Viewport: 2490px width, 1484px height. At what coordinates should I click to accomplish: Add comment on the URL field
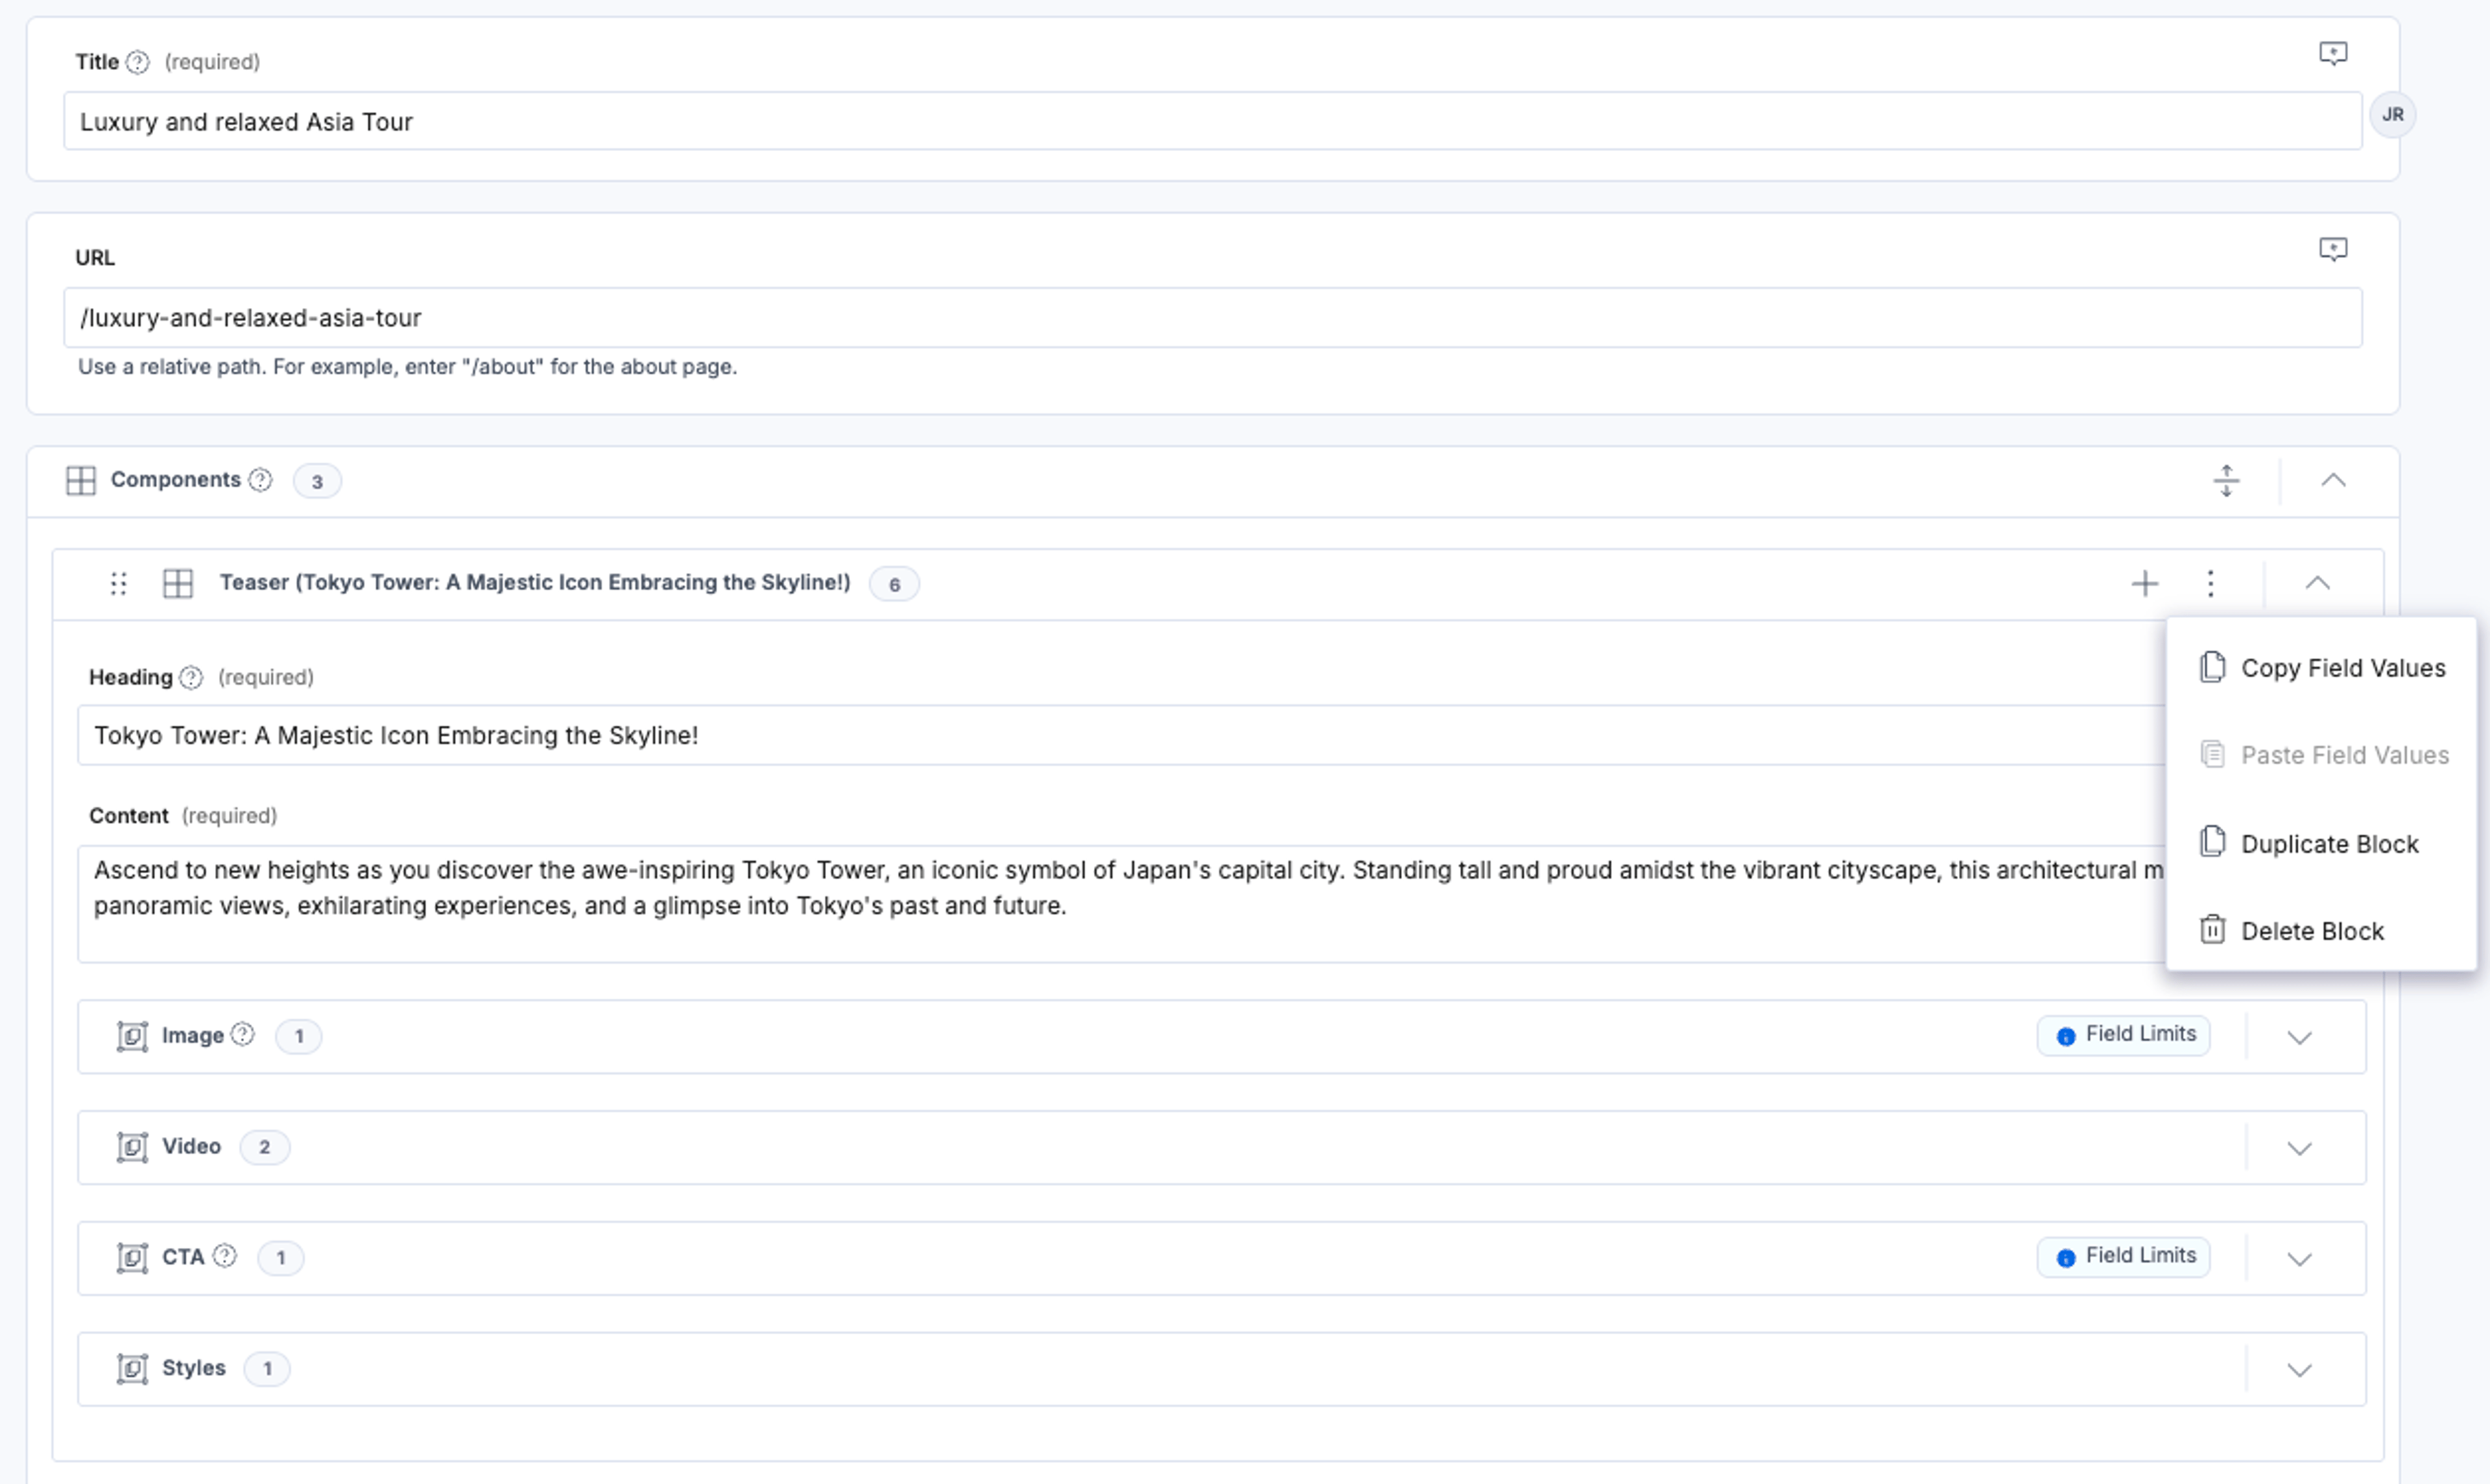2332,249
